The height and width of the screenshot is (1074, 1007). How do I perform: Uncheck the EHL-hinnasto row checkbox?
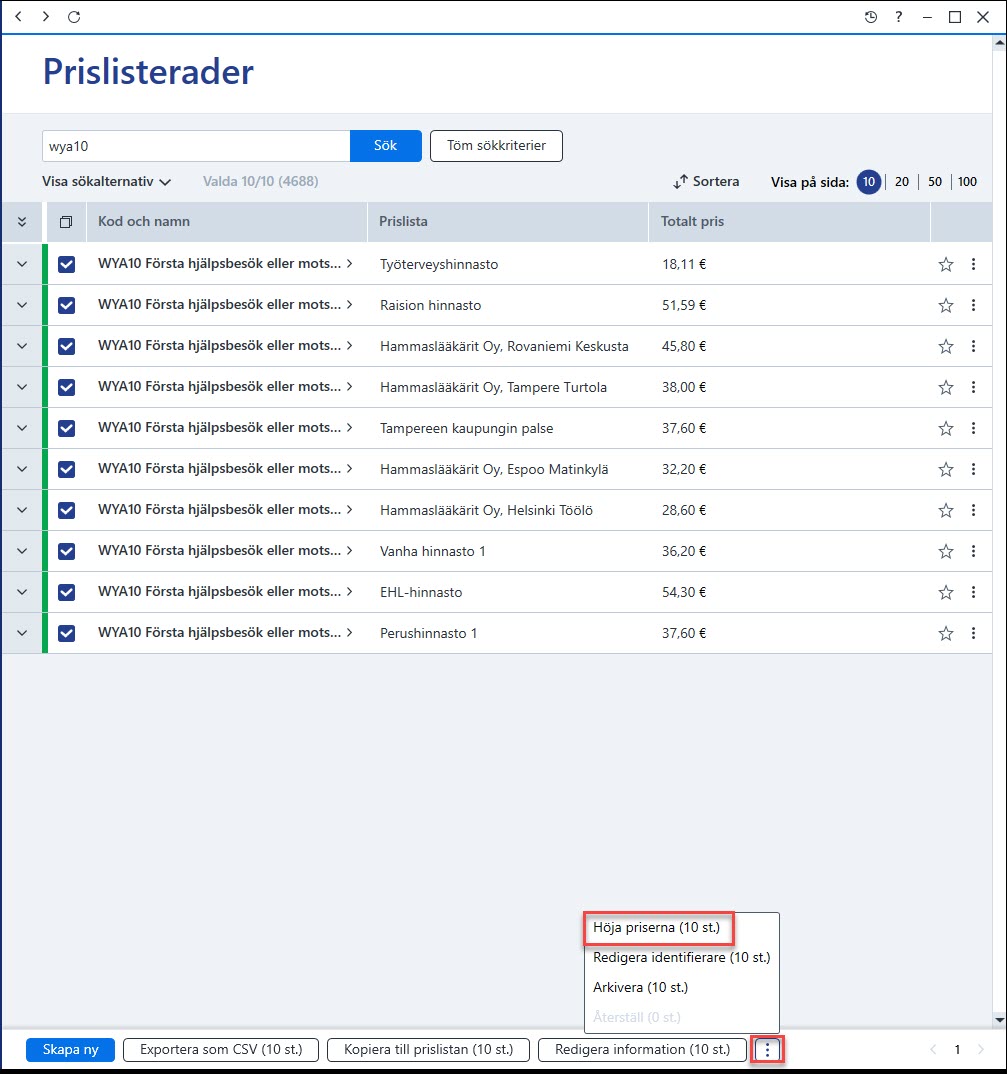click(66, 592)
